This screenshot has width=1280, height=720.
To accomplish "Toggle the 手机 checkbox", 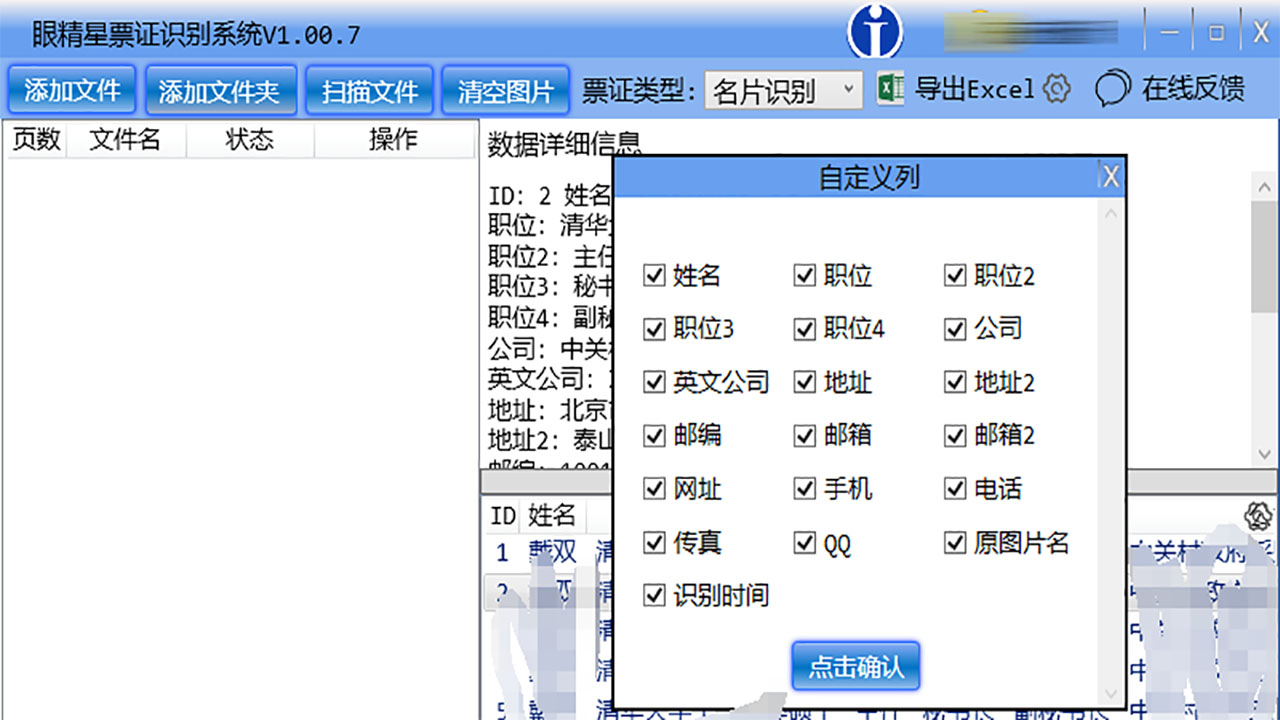I will tap(805, 489).
